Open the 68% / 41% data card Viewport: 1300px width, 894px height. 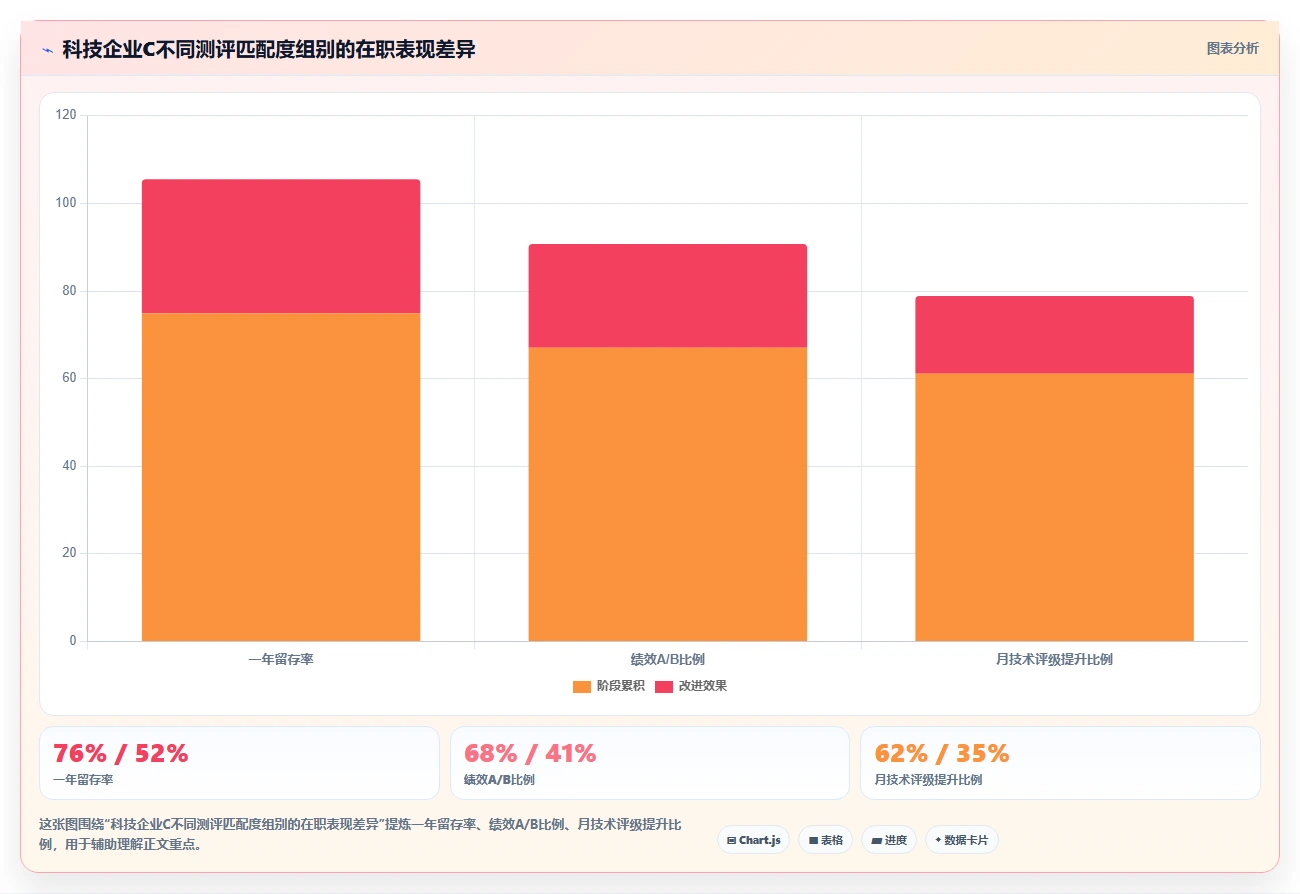650,763
